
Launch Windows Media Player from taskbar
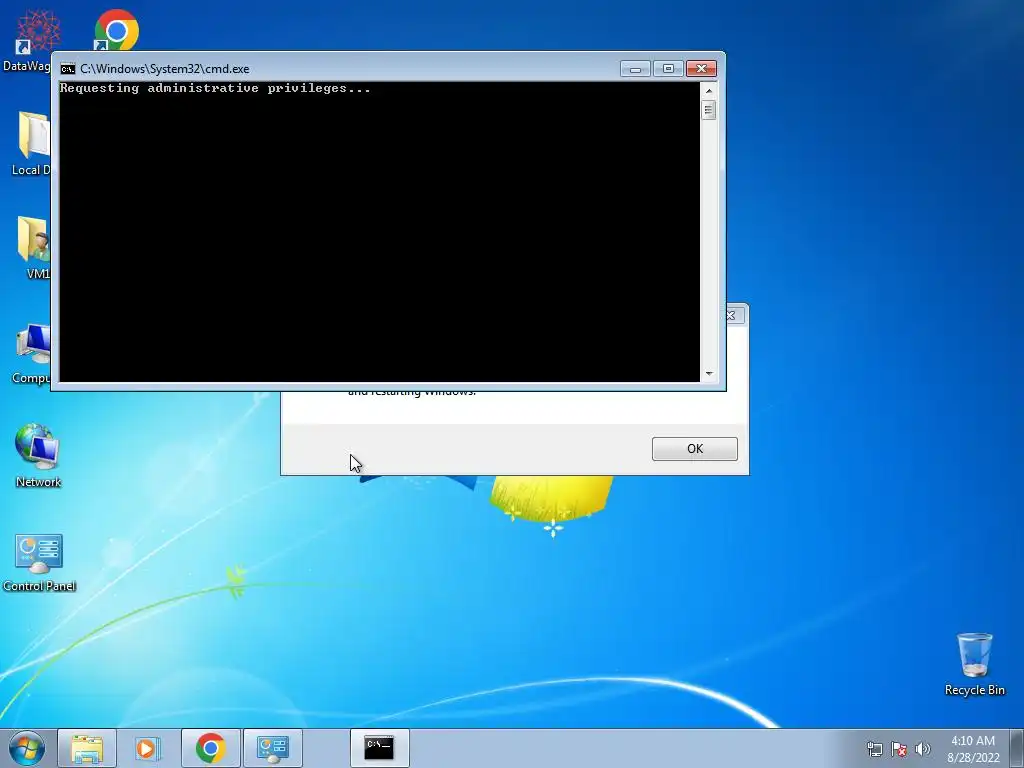click(x=148, y=748)
